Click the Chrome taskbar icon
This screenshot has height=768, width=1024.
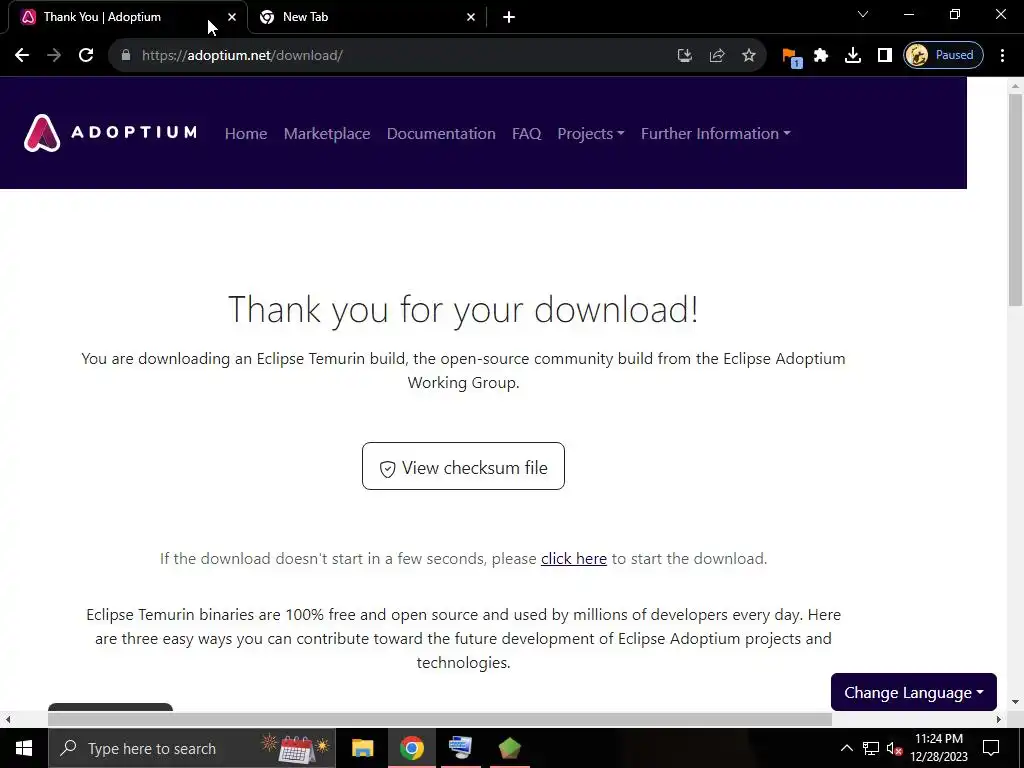pos(411,748)
